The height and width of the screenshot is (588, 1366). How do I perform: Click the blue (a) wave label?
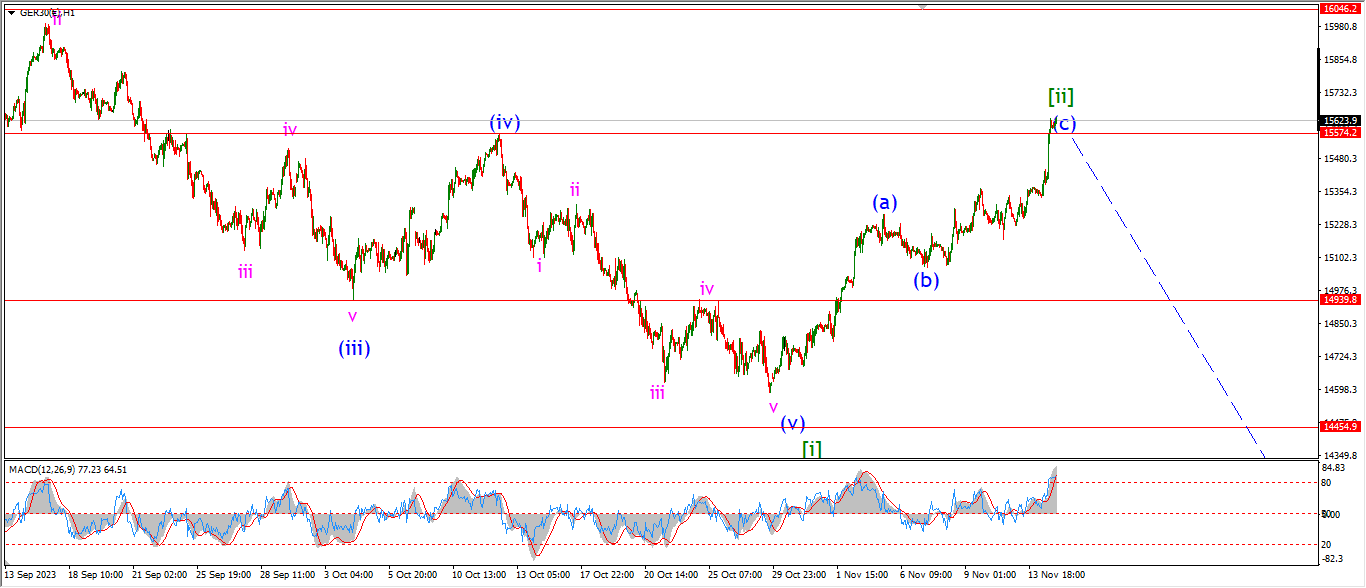coord(883,202)
